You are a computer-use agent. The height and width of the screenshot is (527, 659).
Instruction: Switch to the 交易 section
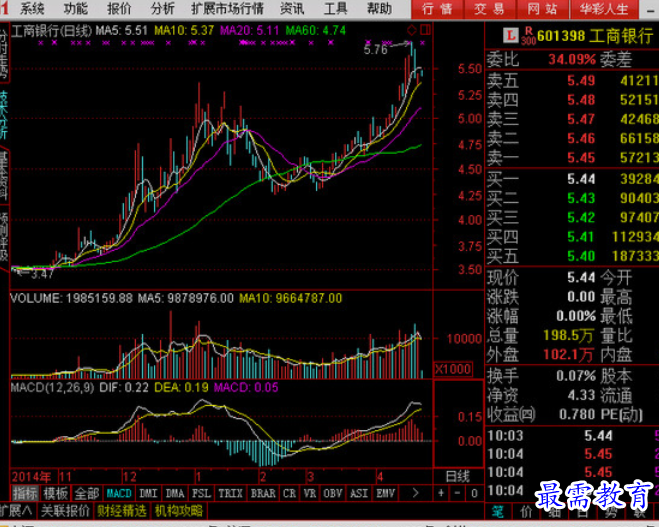[490, 9]
